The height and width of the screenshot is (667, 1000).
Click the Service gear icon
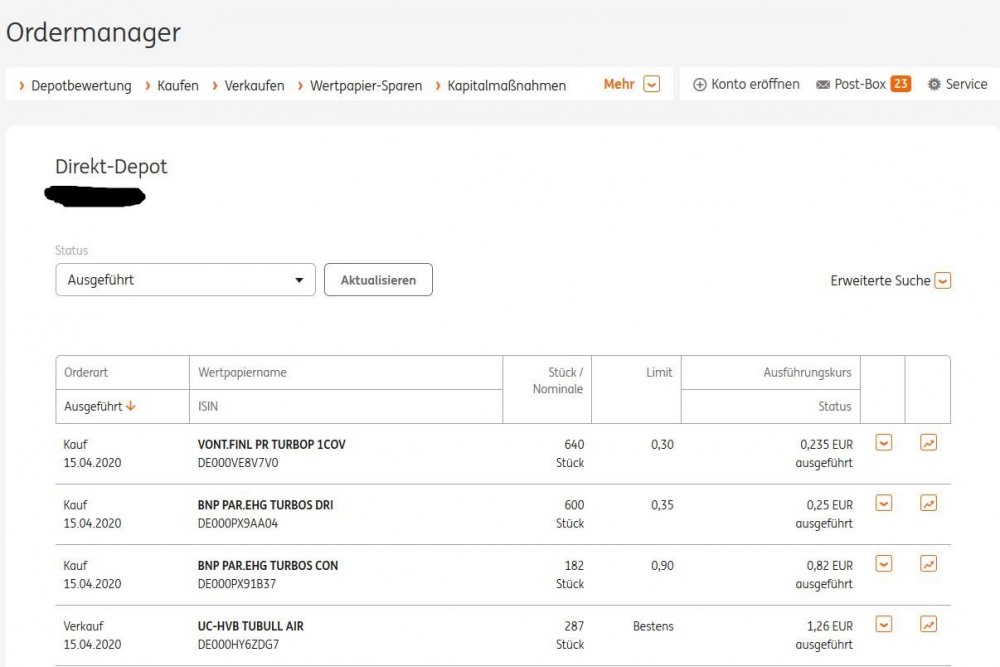934,85
